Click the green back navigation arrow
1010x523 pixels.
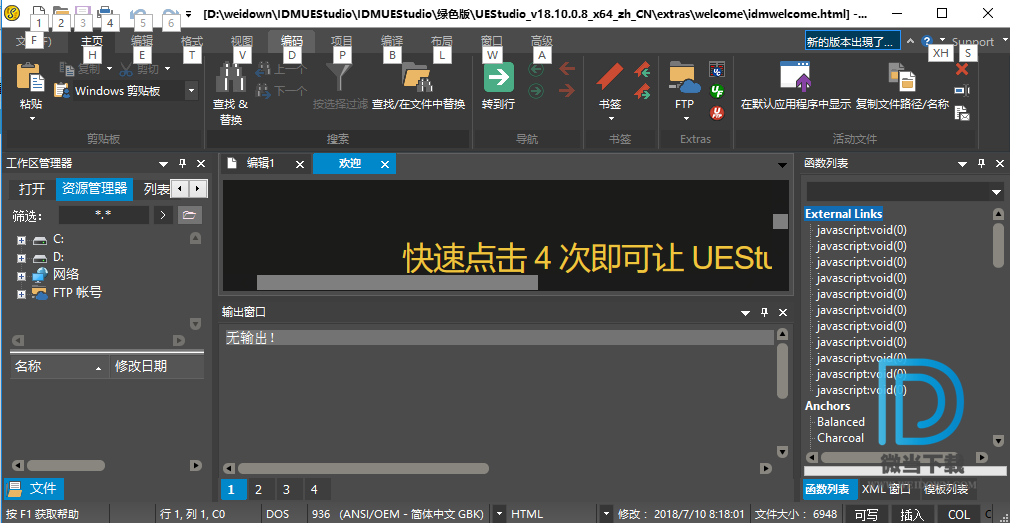[536, 69]
